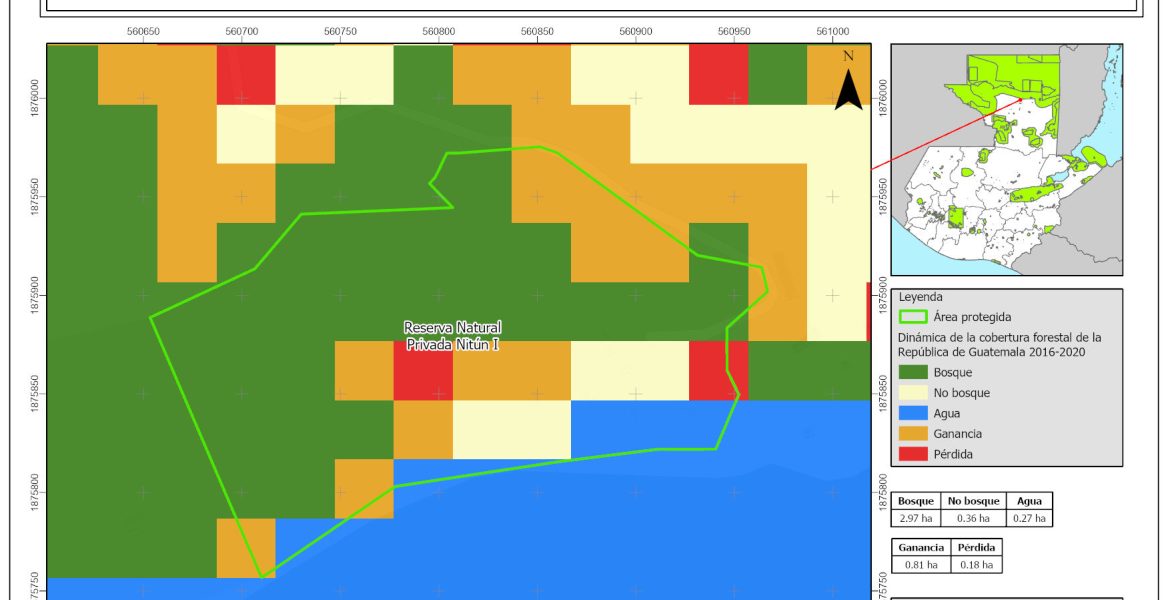Click the red Pérdida legend swatch

[x=913, y=454]
